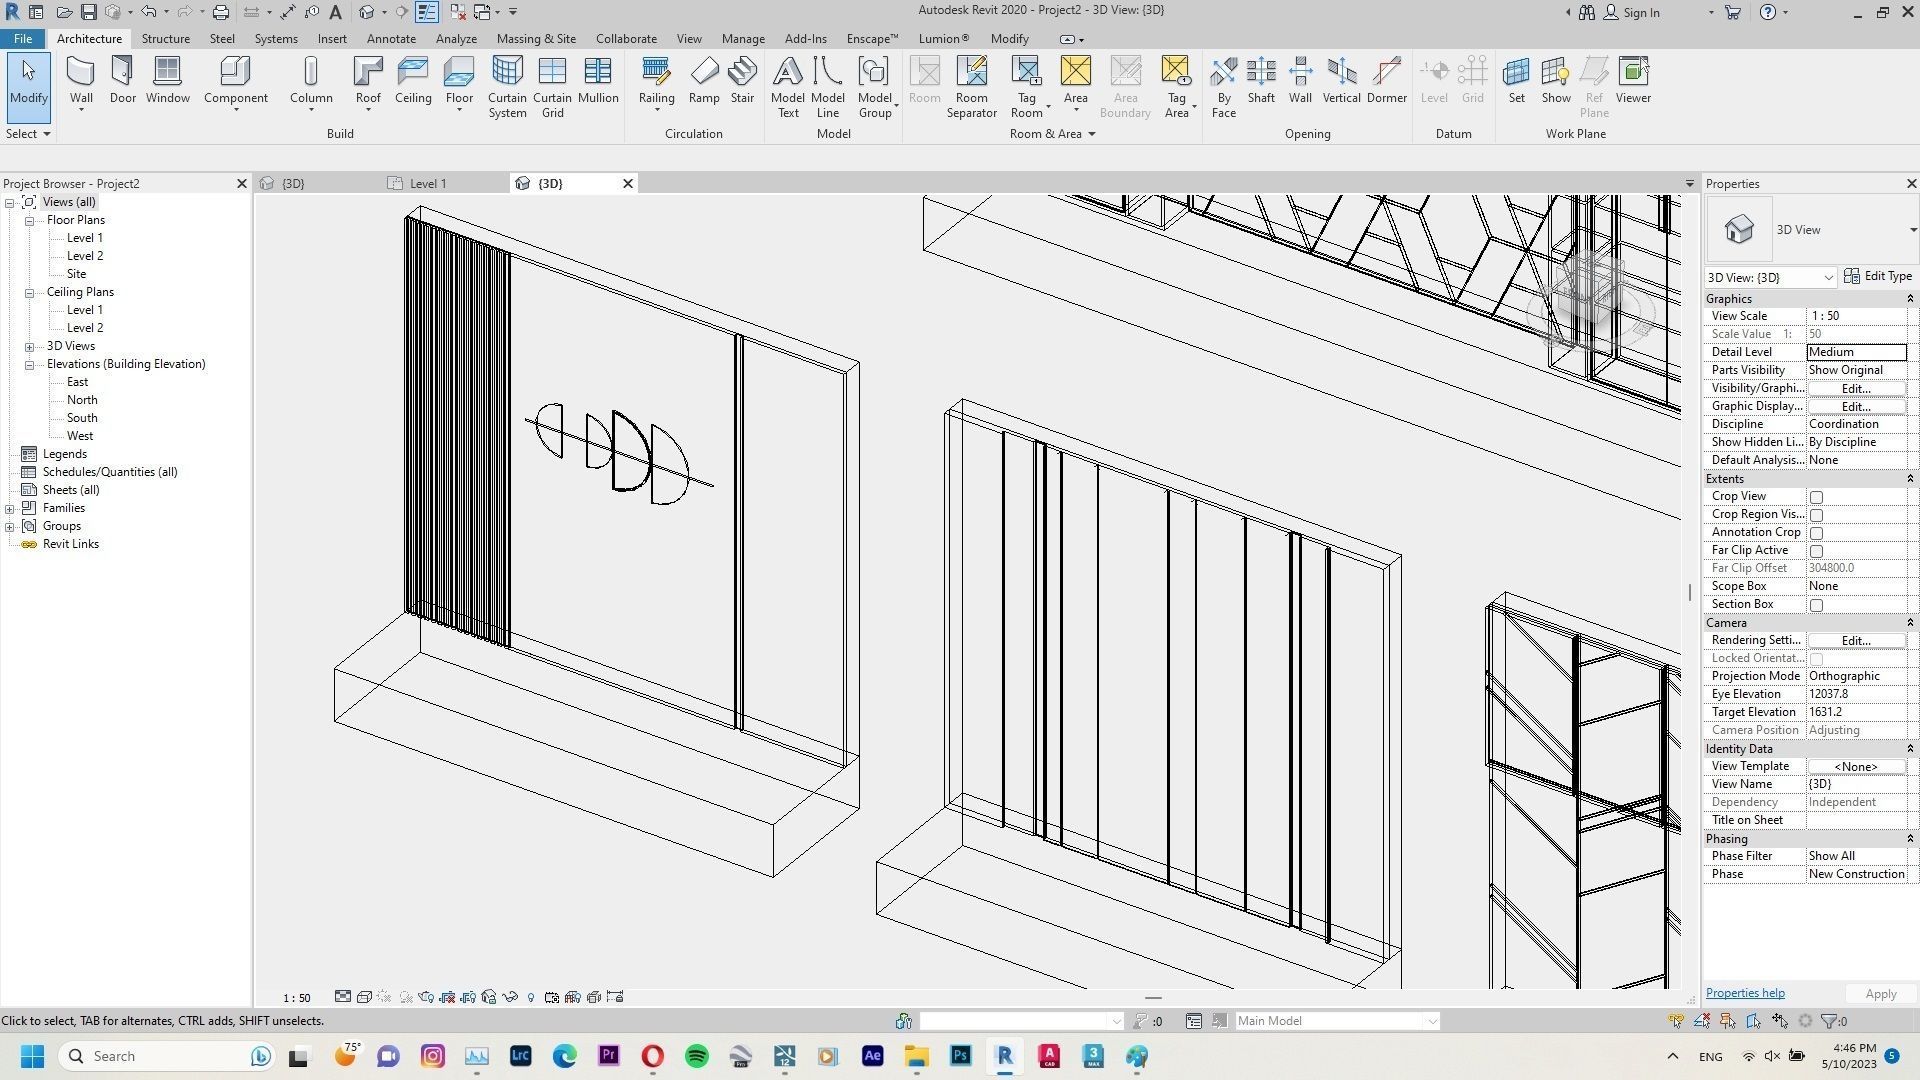Image resolution: width=1920 pixels, height=1080 pixels.
Task: Open the Door placement tool
Action: coord(122,80)
